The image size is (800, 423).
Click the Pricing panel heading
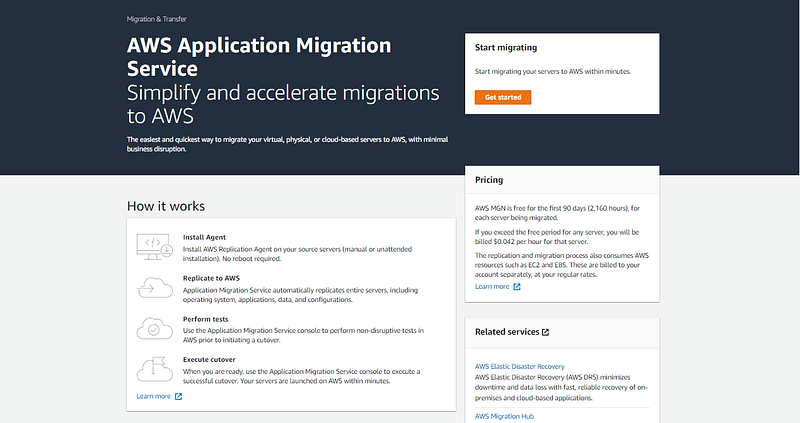point(489,180)
